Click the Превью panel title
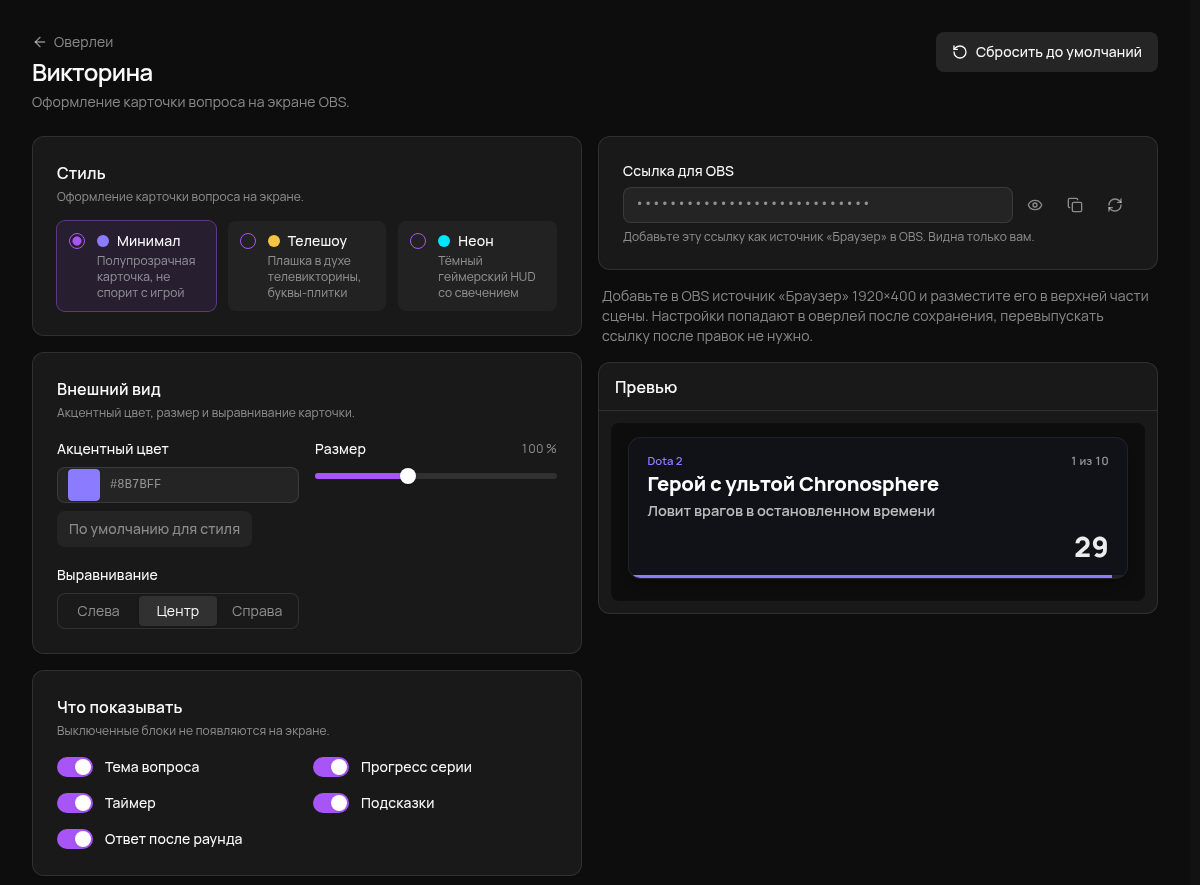Screen dimensions: 1200x885 [646, 387]
